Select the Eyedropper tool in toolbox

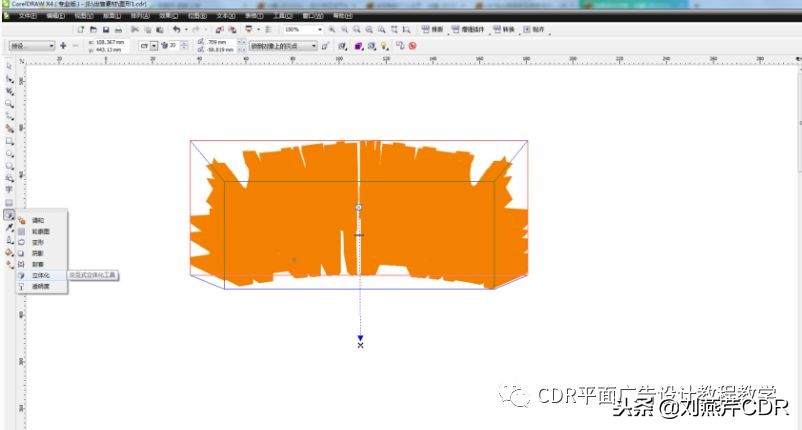tap(9, 228)
